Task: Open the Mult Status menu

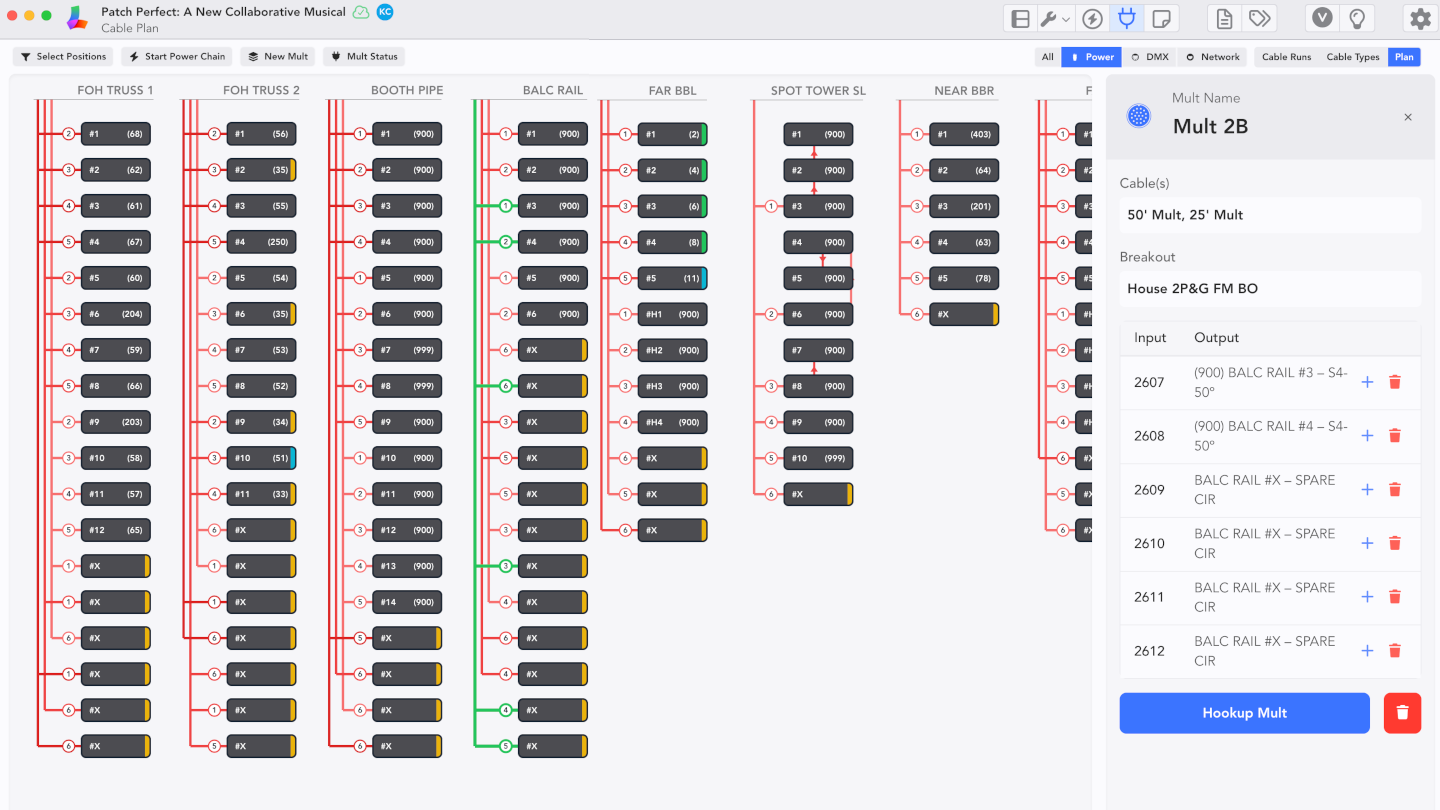Action: coord(364,57)
